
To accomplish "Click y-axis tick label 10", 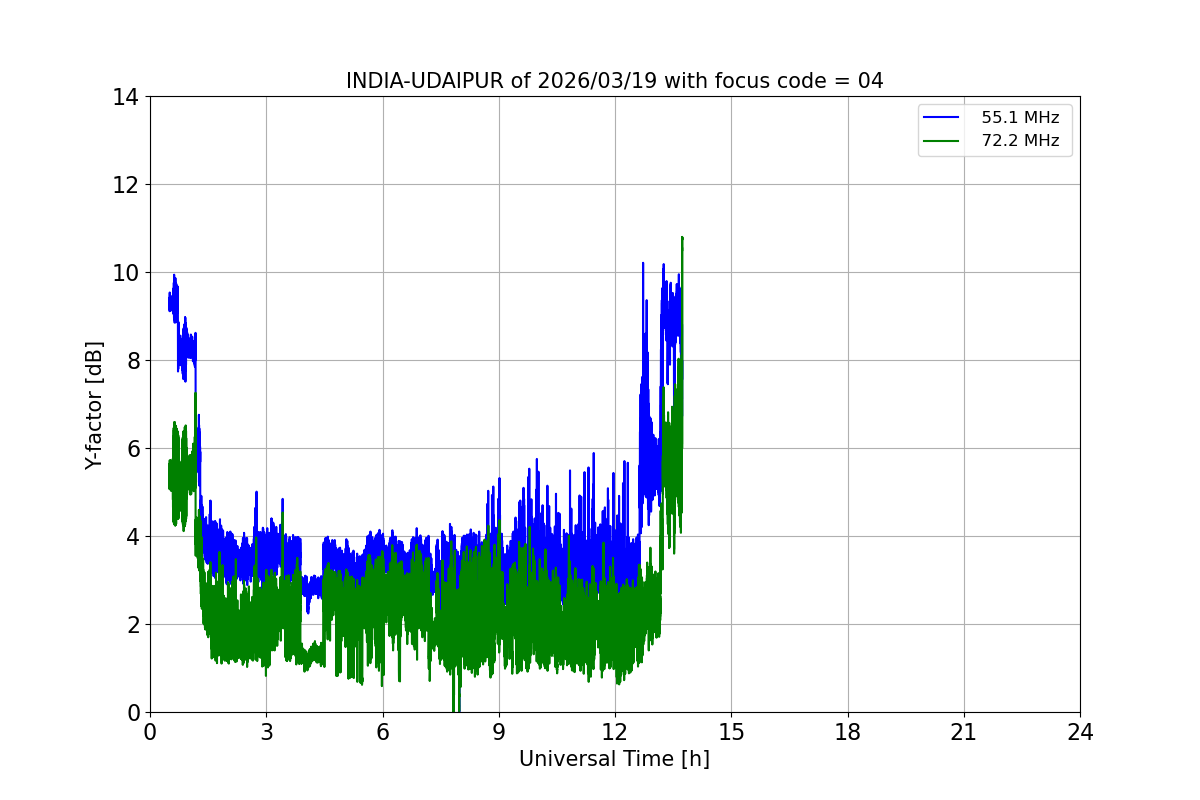I will pyautogui.click(x=125, y=273).
